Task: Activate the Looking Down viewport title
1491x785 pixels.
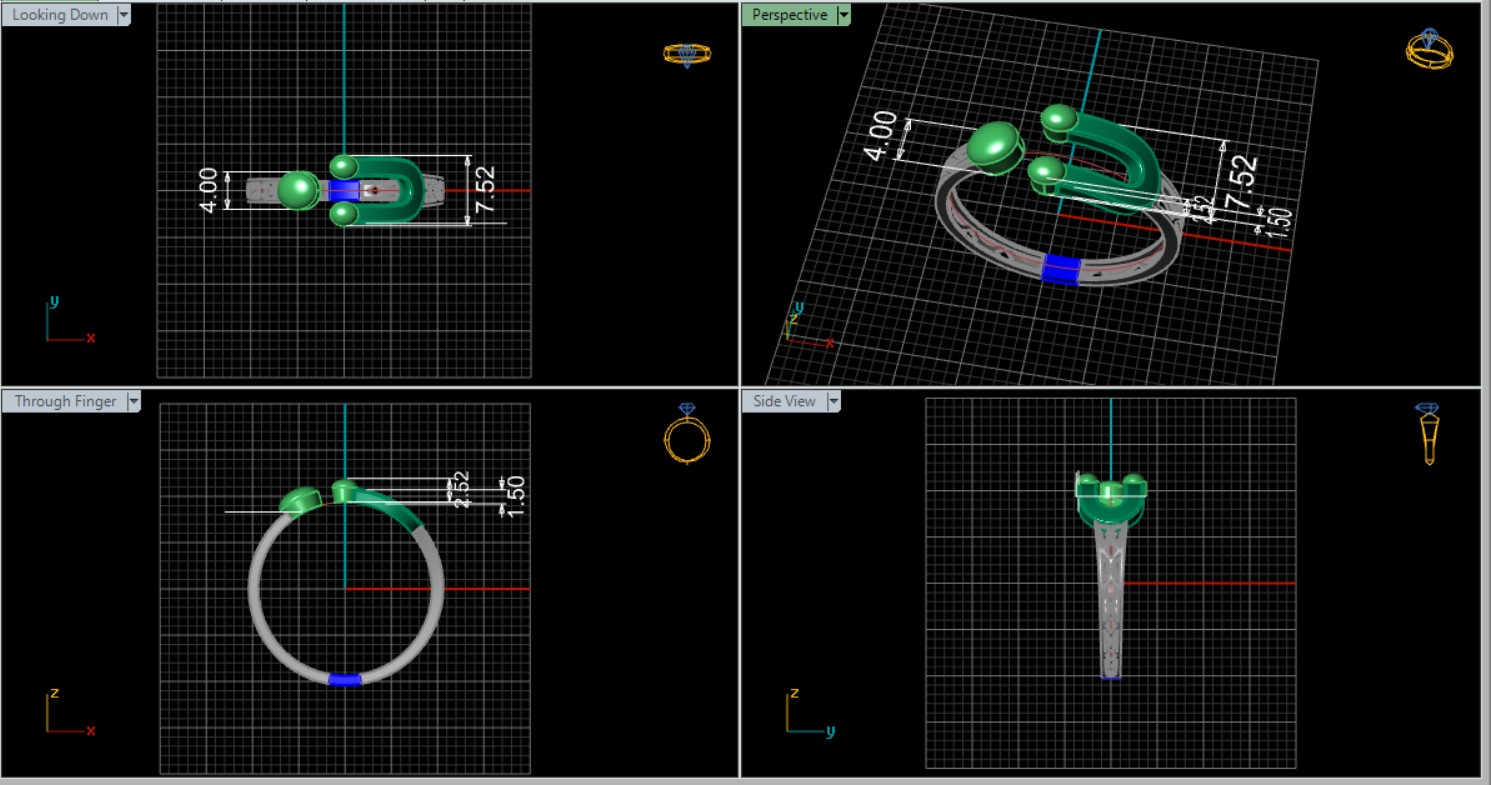Action: 59,15
